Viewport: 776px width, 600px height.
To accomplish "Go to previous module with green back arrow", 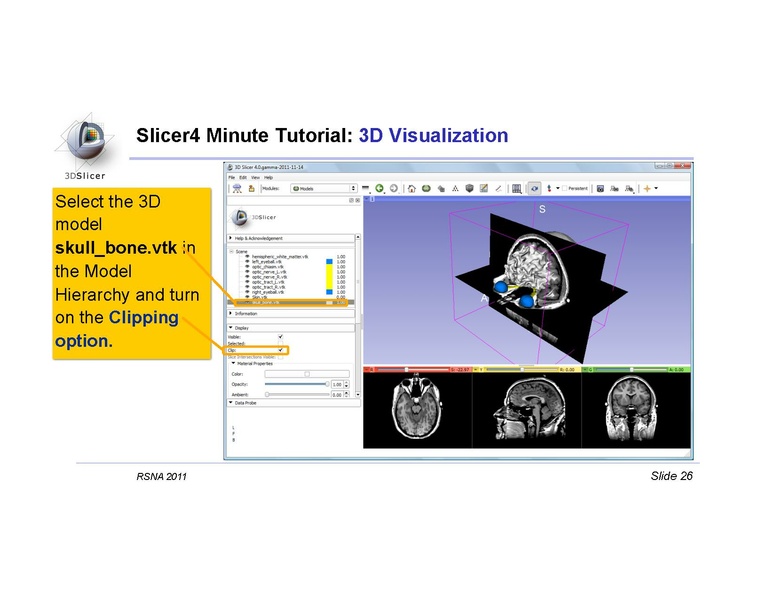I will click(380, 189).
